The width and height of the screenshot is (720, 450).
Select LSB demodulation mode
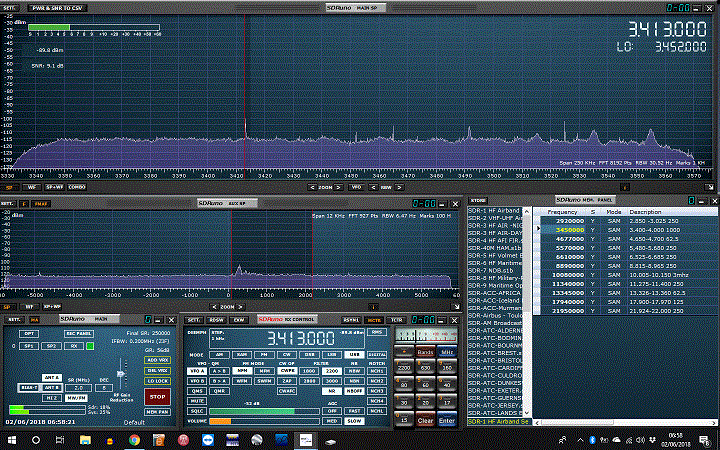[332, 354]
